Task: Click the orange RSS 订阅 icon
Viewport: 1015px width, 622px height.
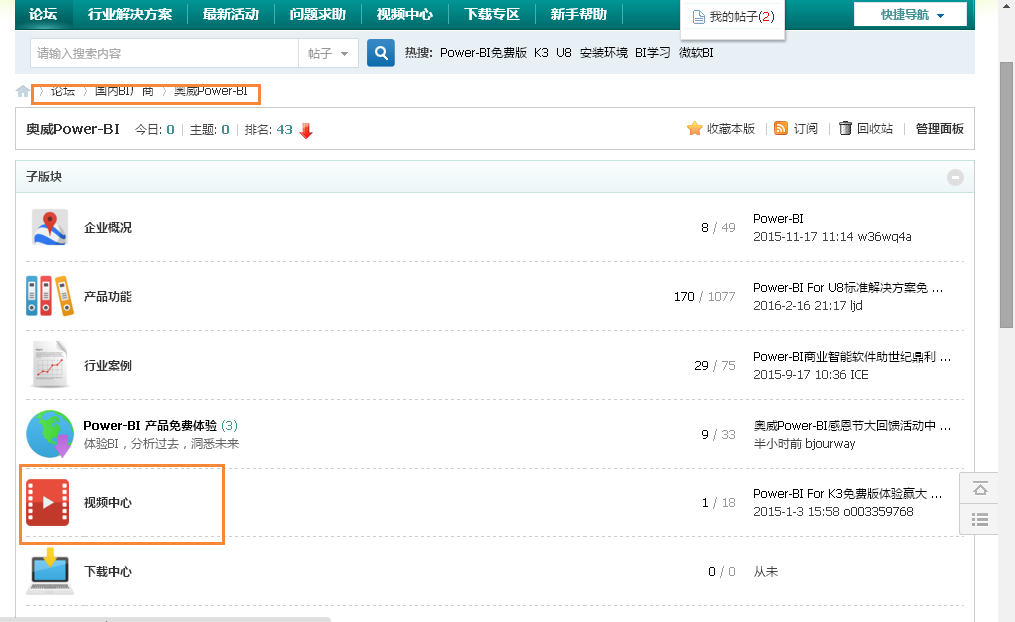Action: pos(781,129)
